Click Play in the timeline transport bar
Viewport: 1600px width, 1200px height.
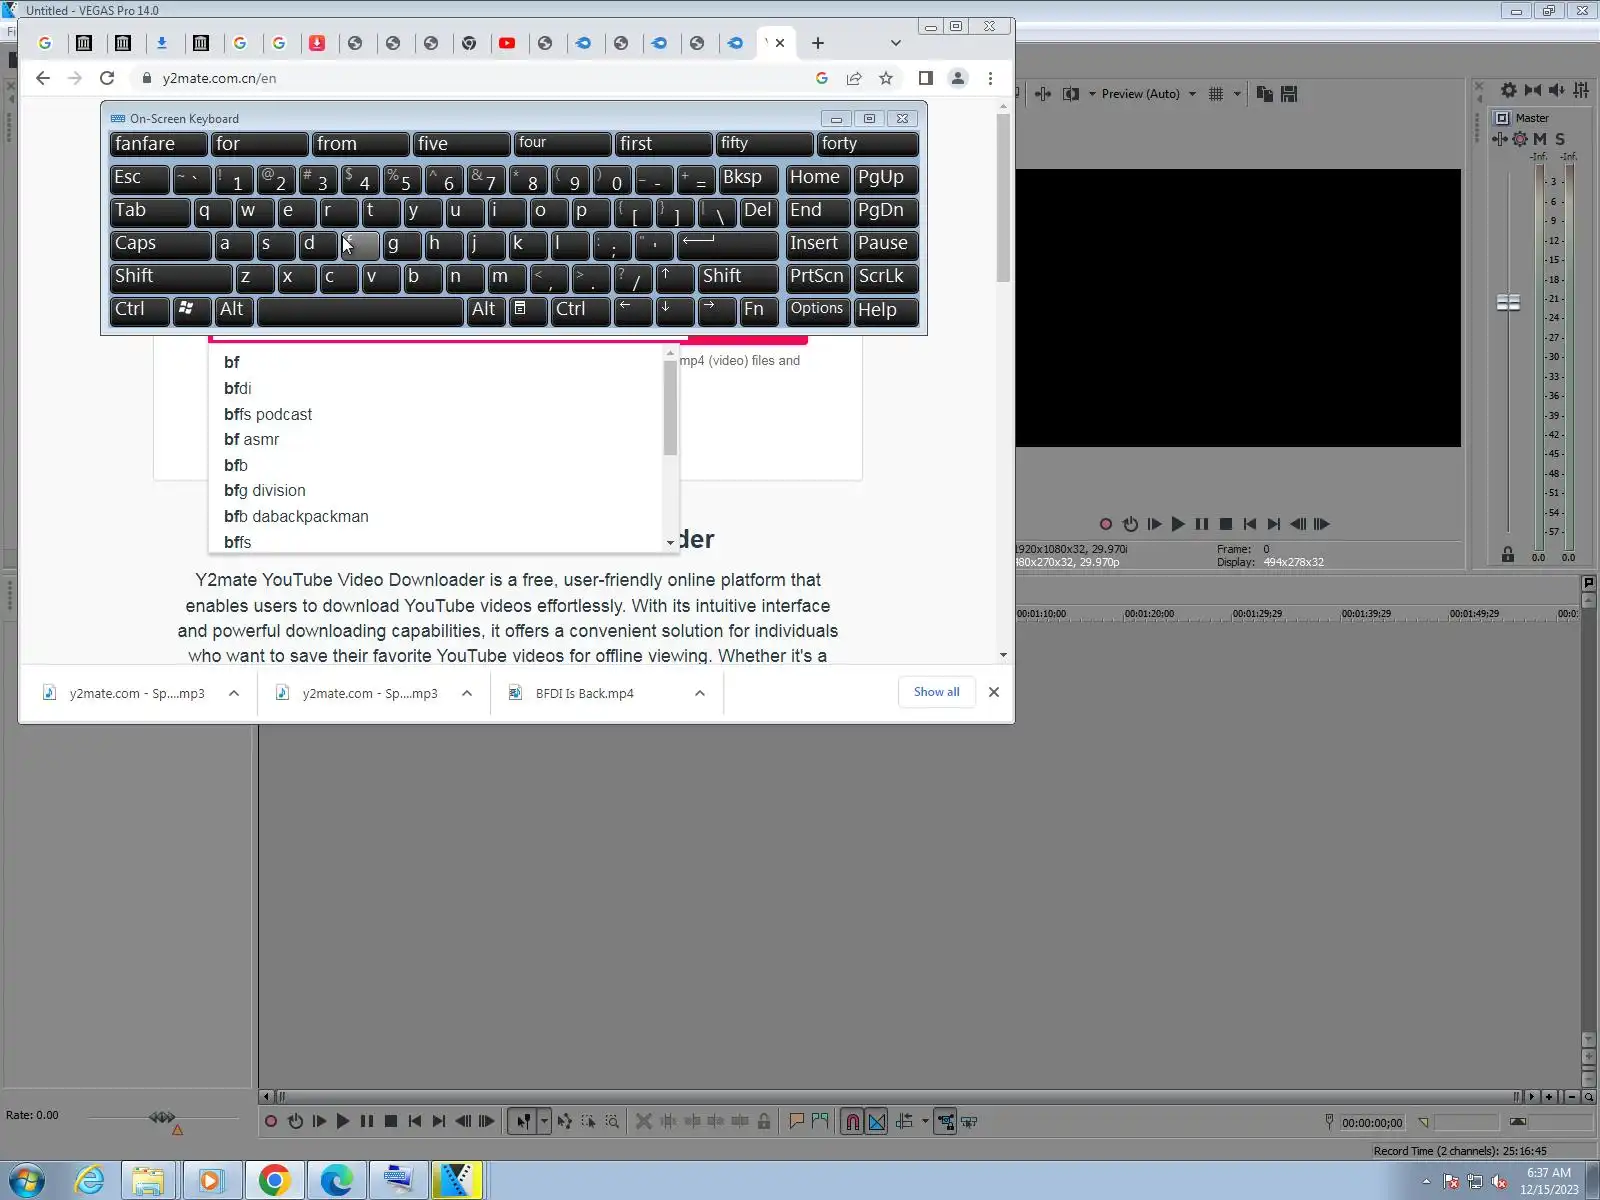[343, 1122]
